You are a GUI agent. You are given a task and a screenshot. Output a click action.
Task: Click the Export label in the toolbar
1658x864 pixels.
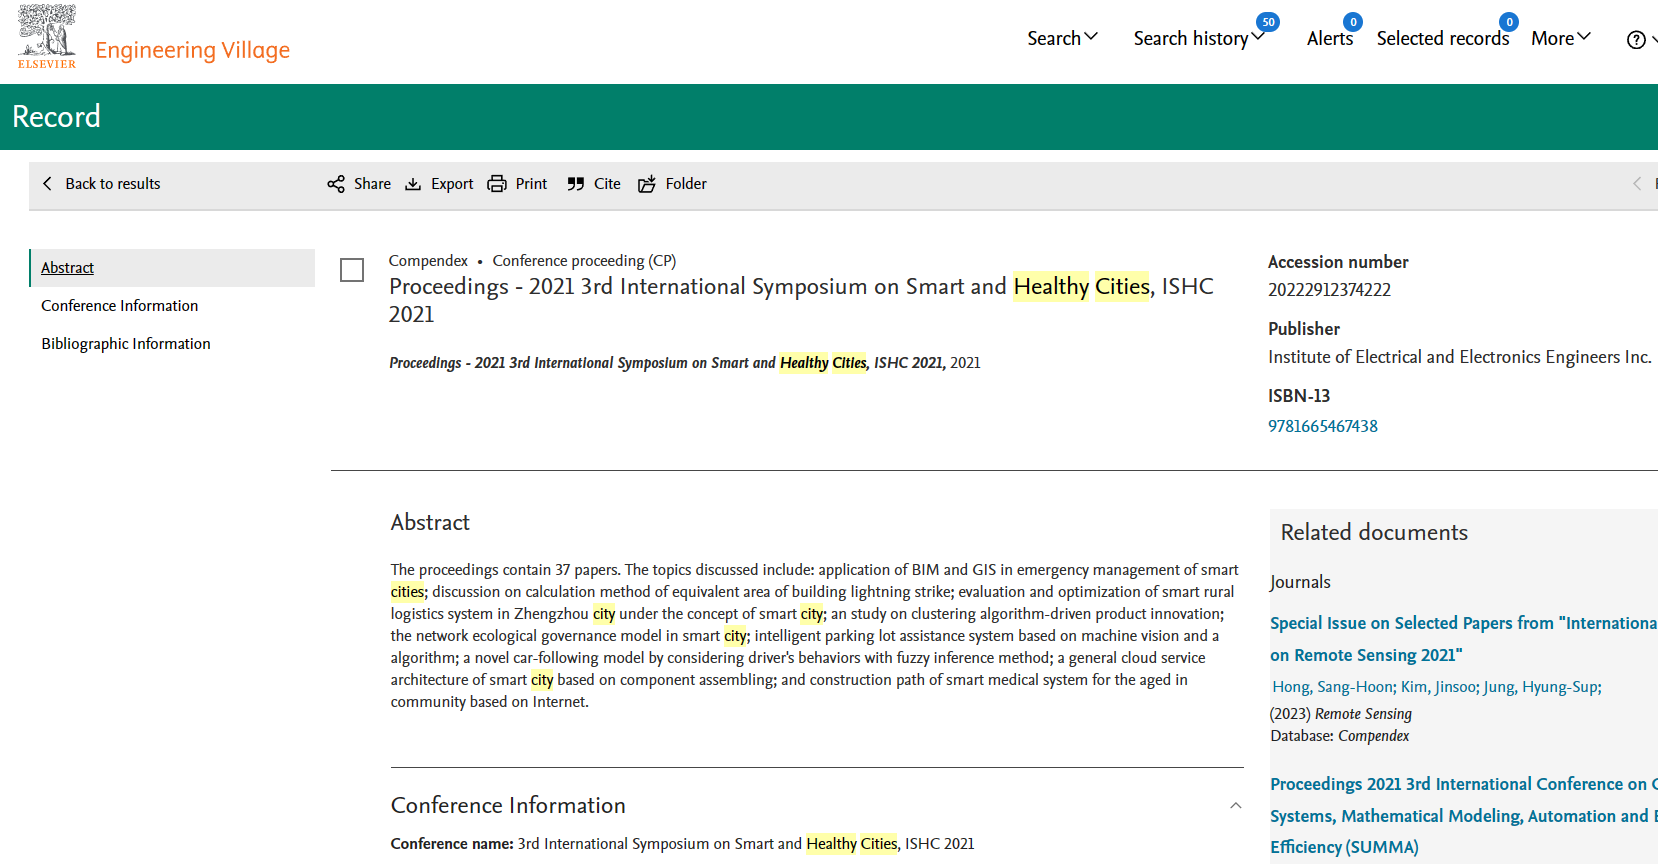click(452, 184)
